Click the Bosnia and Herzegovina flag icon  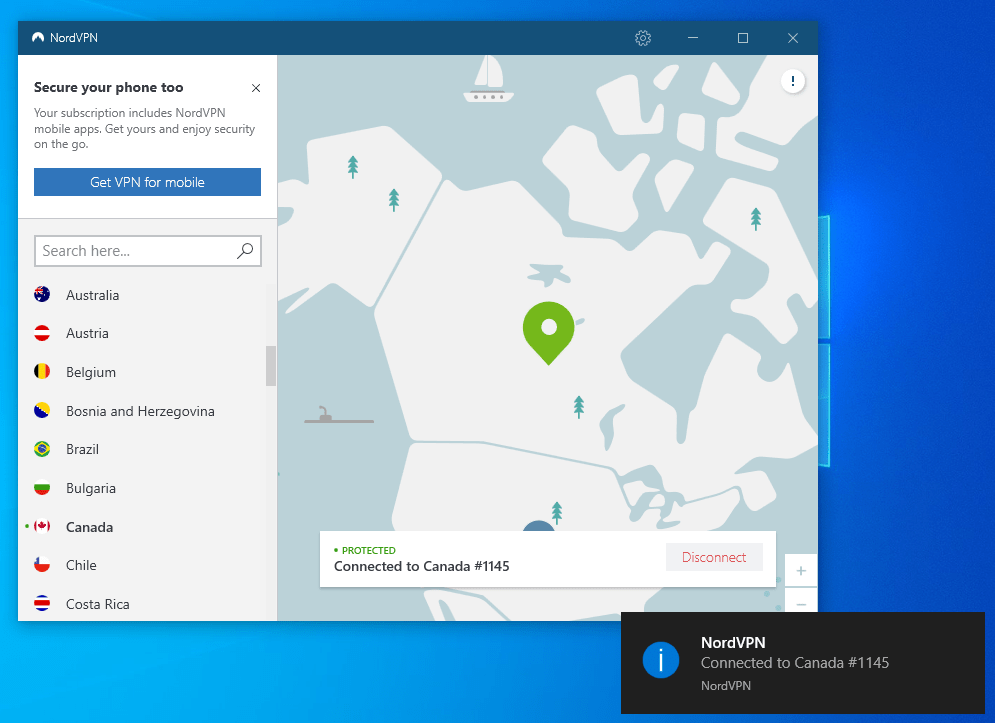(42, 411)
